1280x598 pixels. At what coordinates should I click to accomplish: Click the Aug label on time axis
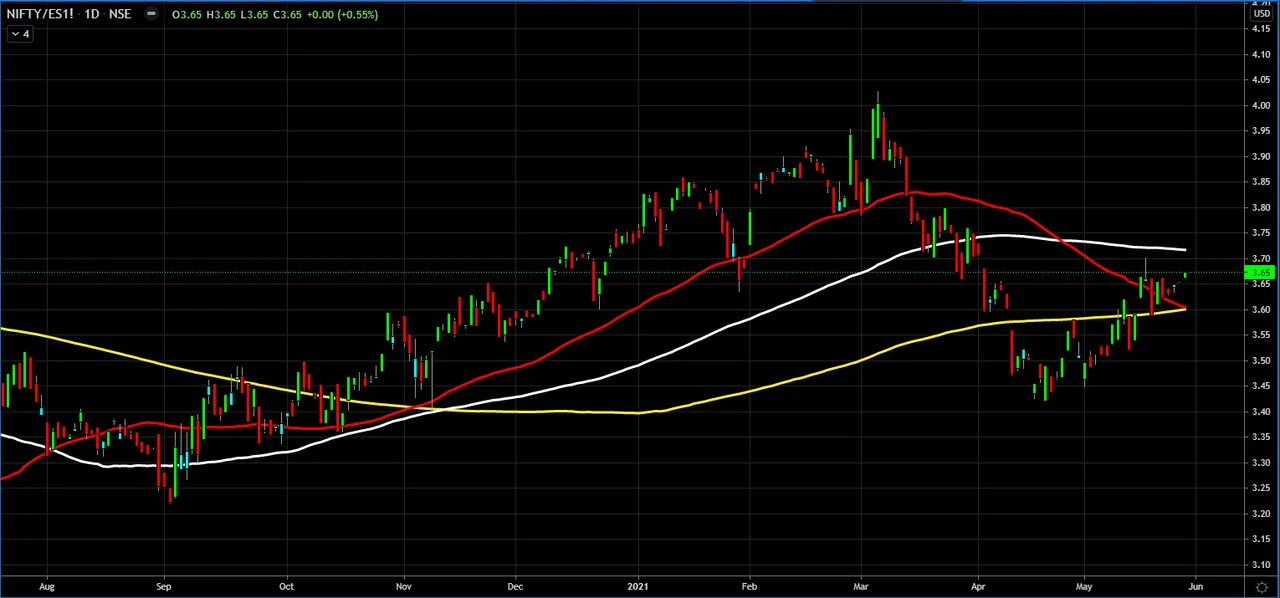tap(46, 587)
